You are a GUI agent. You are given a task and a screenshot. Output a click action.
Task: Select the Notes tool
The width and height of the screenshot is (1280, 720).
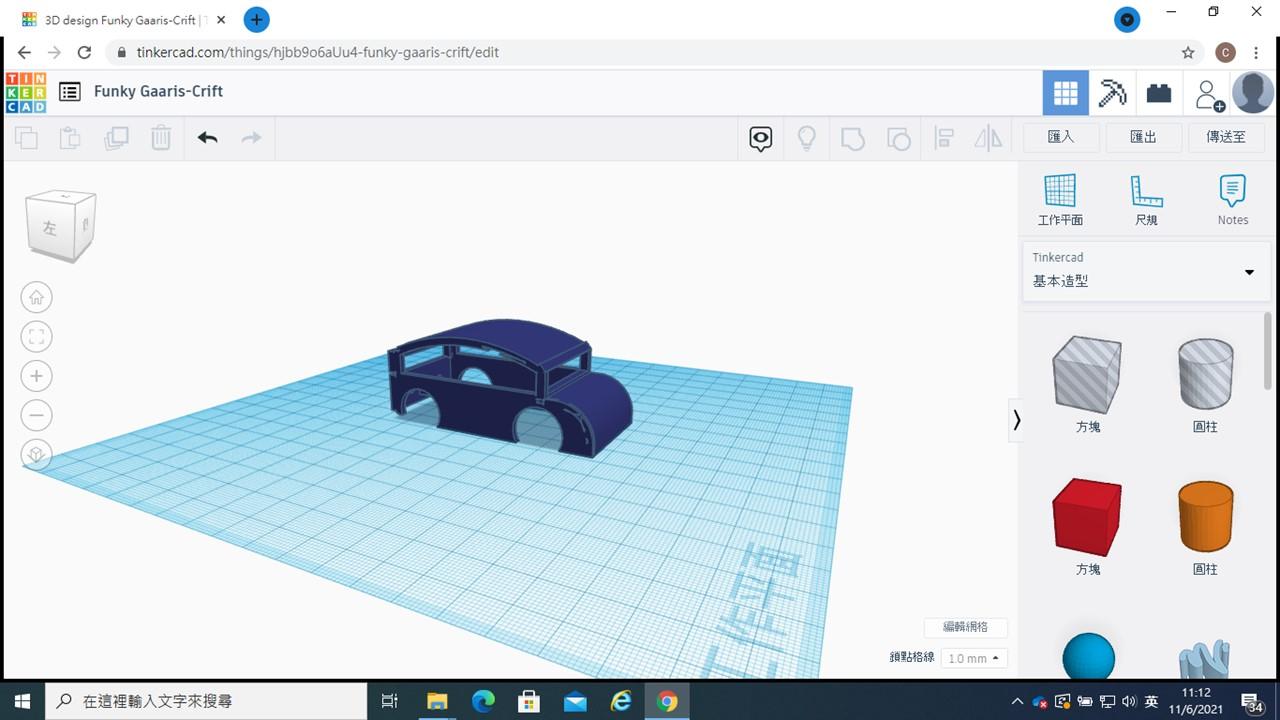click(1233, 199)
